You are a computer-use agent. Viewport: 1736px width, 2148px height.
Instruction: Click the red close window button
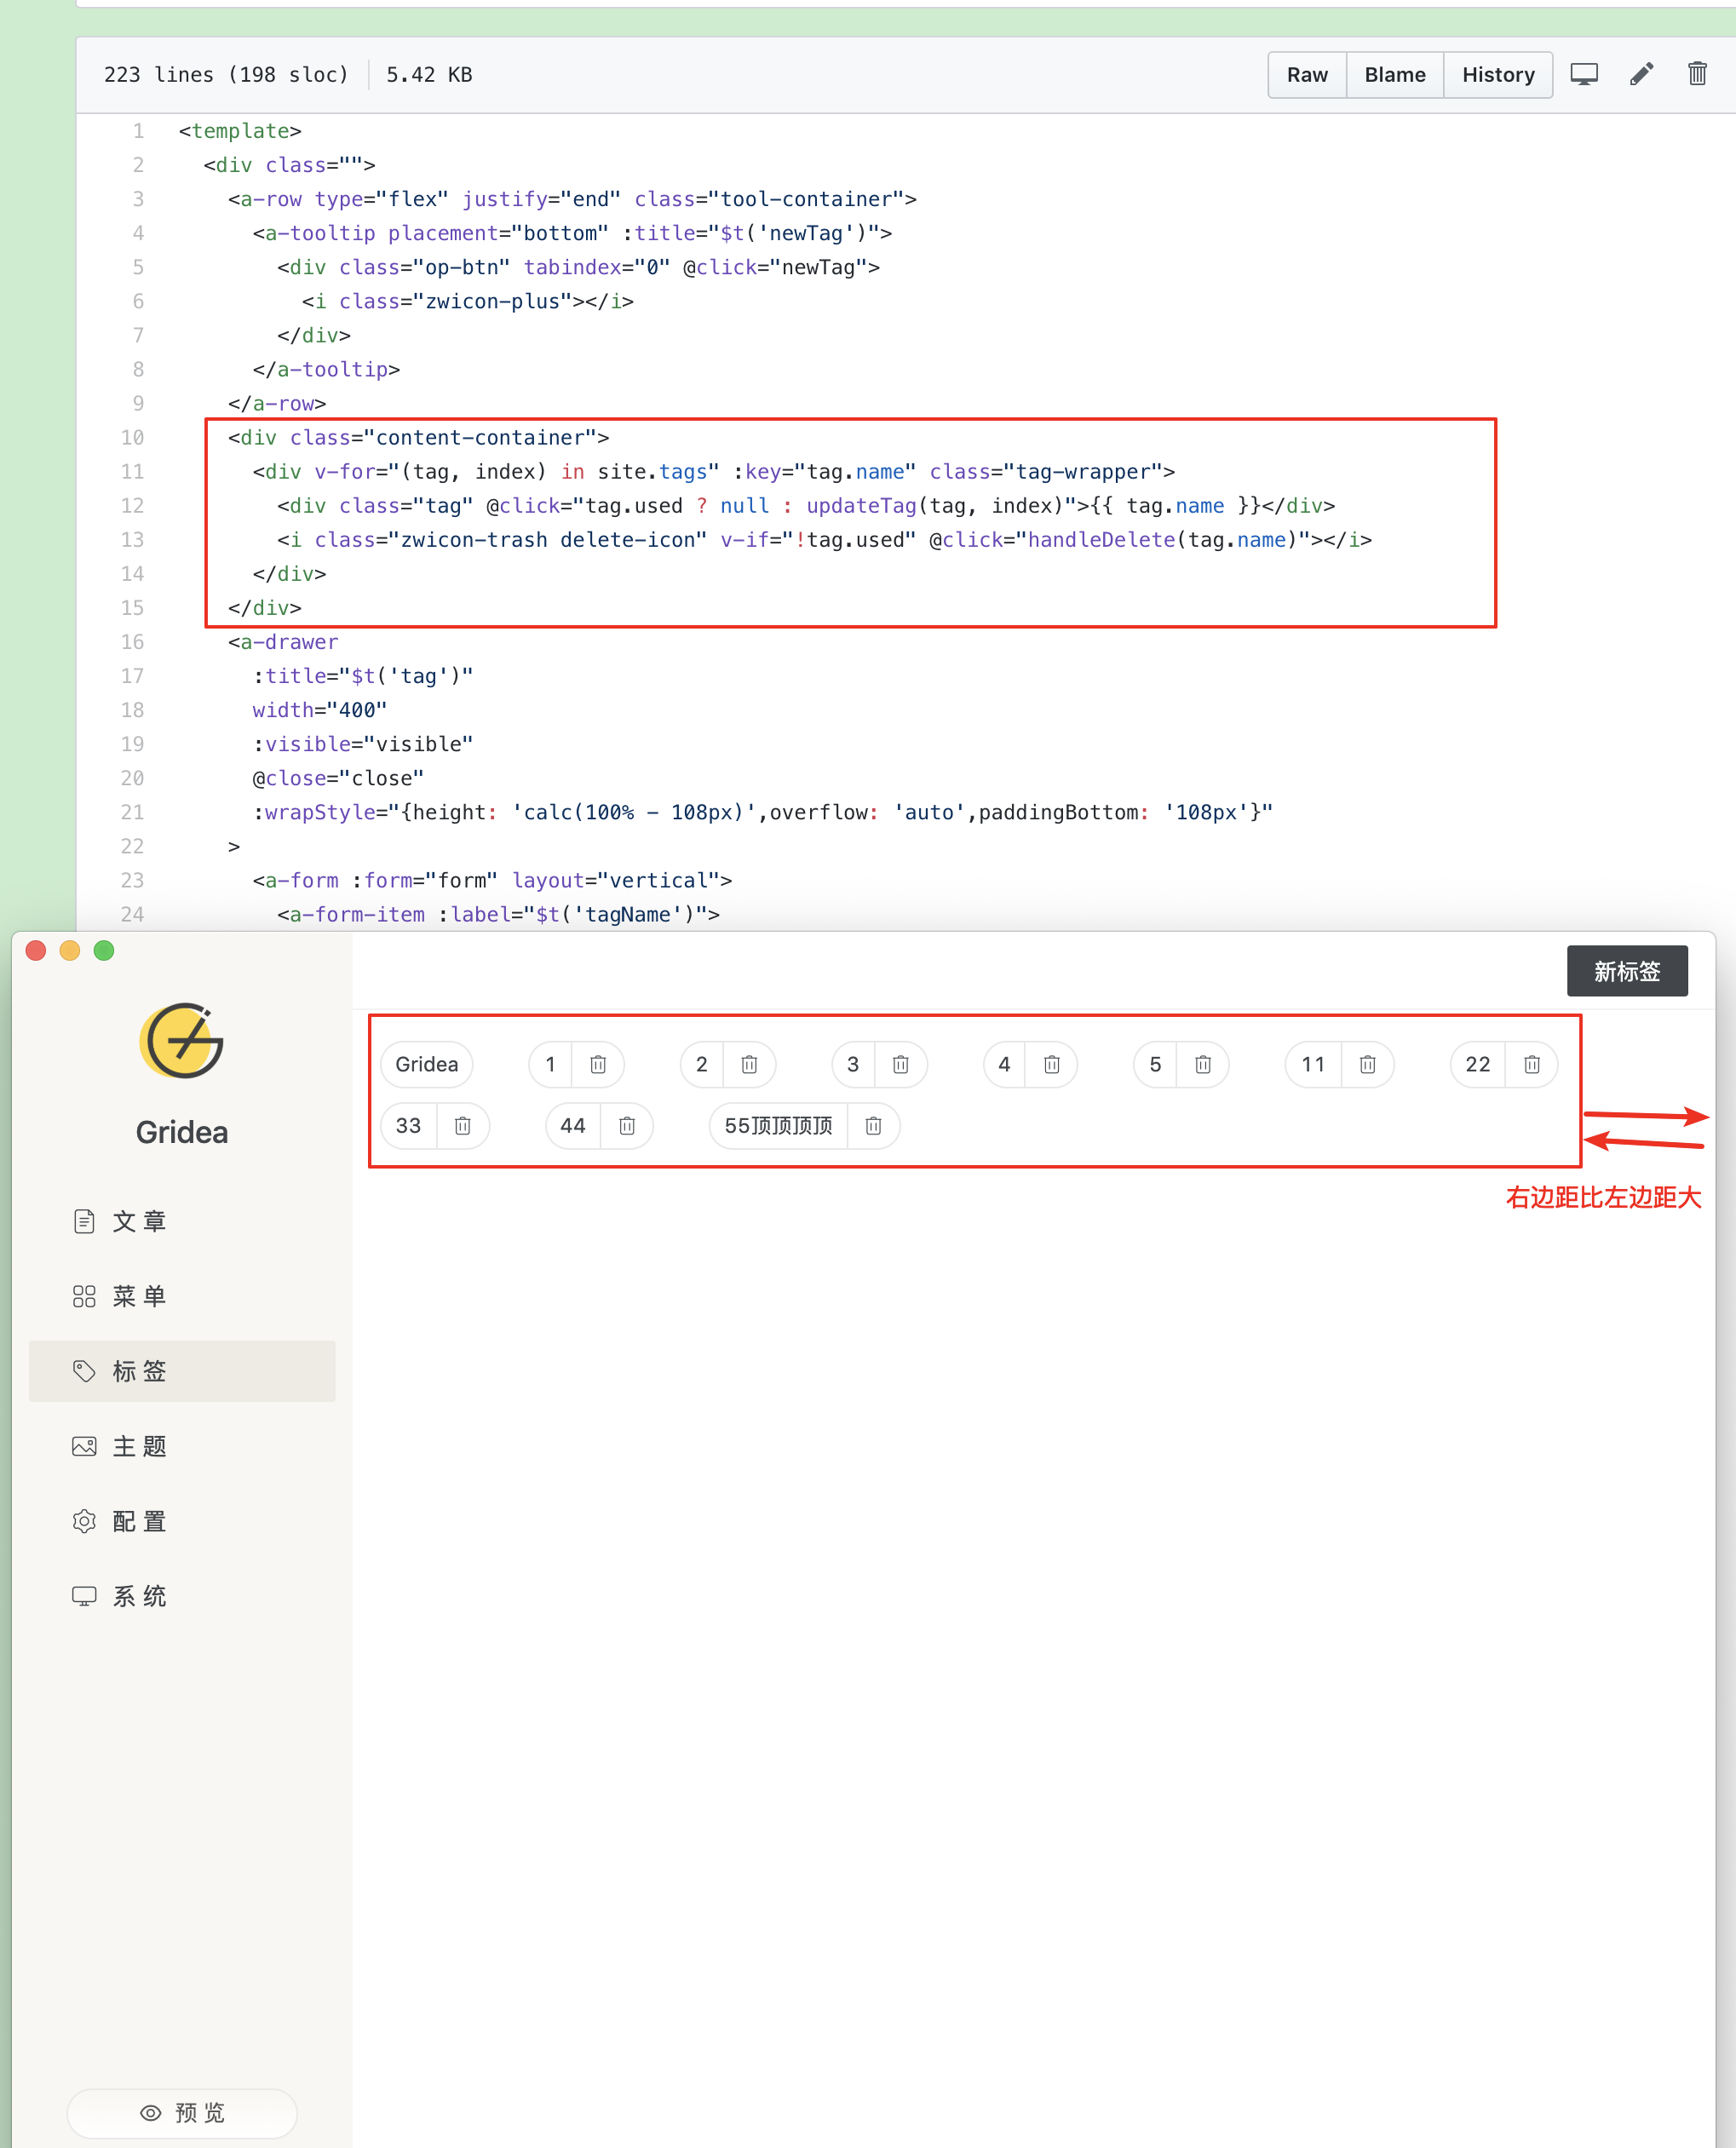point(36,950)
